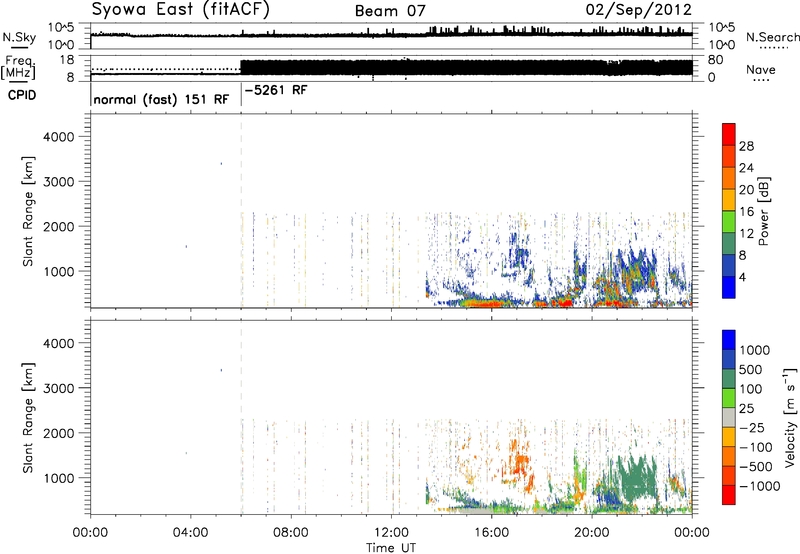Click the "Power [dB]" colorbar title

coord(763,211)
